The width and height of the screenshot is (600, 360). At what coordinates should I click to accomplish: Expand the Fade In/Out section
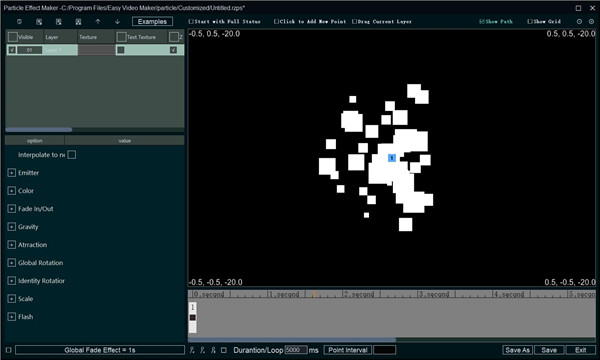coord(11,209)
